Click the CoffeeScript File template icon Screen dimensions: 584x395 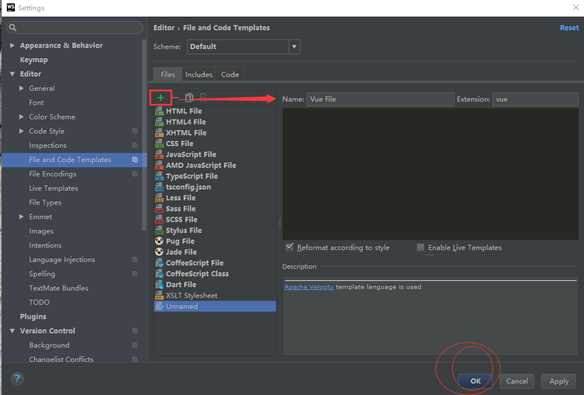(159, 262)
